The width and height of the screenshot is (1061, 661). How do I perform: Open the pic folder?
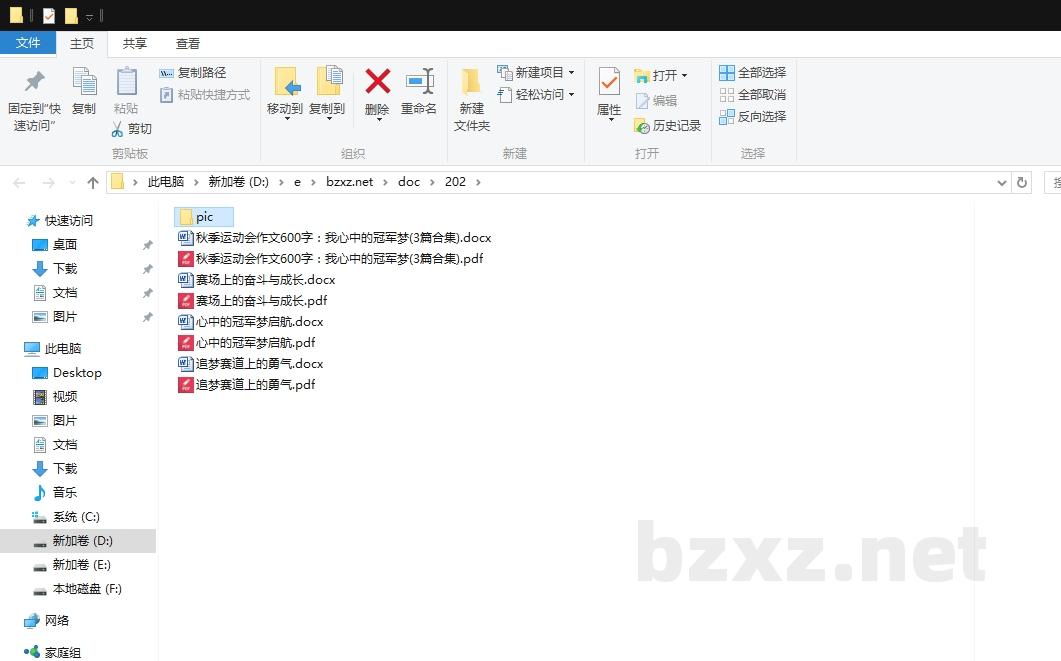click(x=203, y=216)
